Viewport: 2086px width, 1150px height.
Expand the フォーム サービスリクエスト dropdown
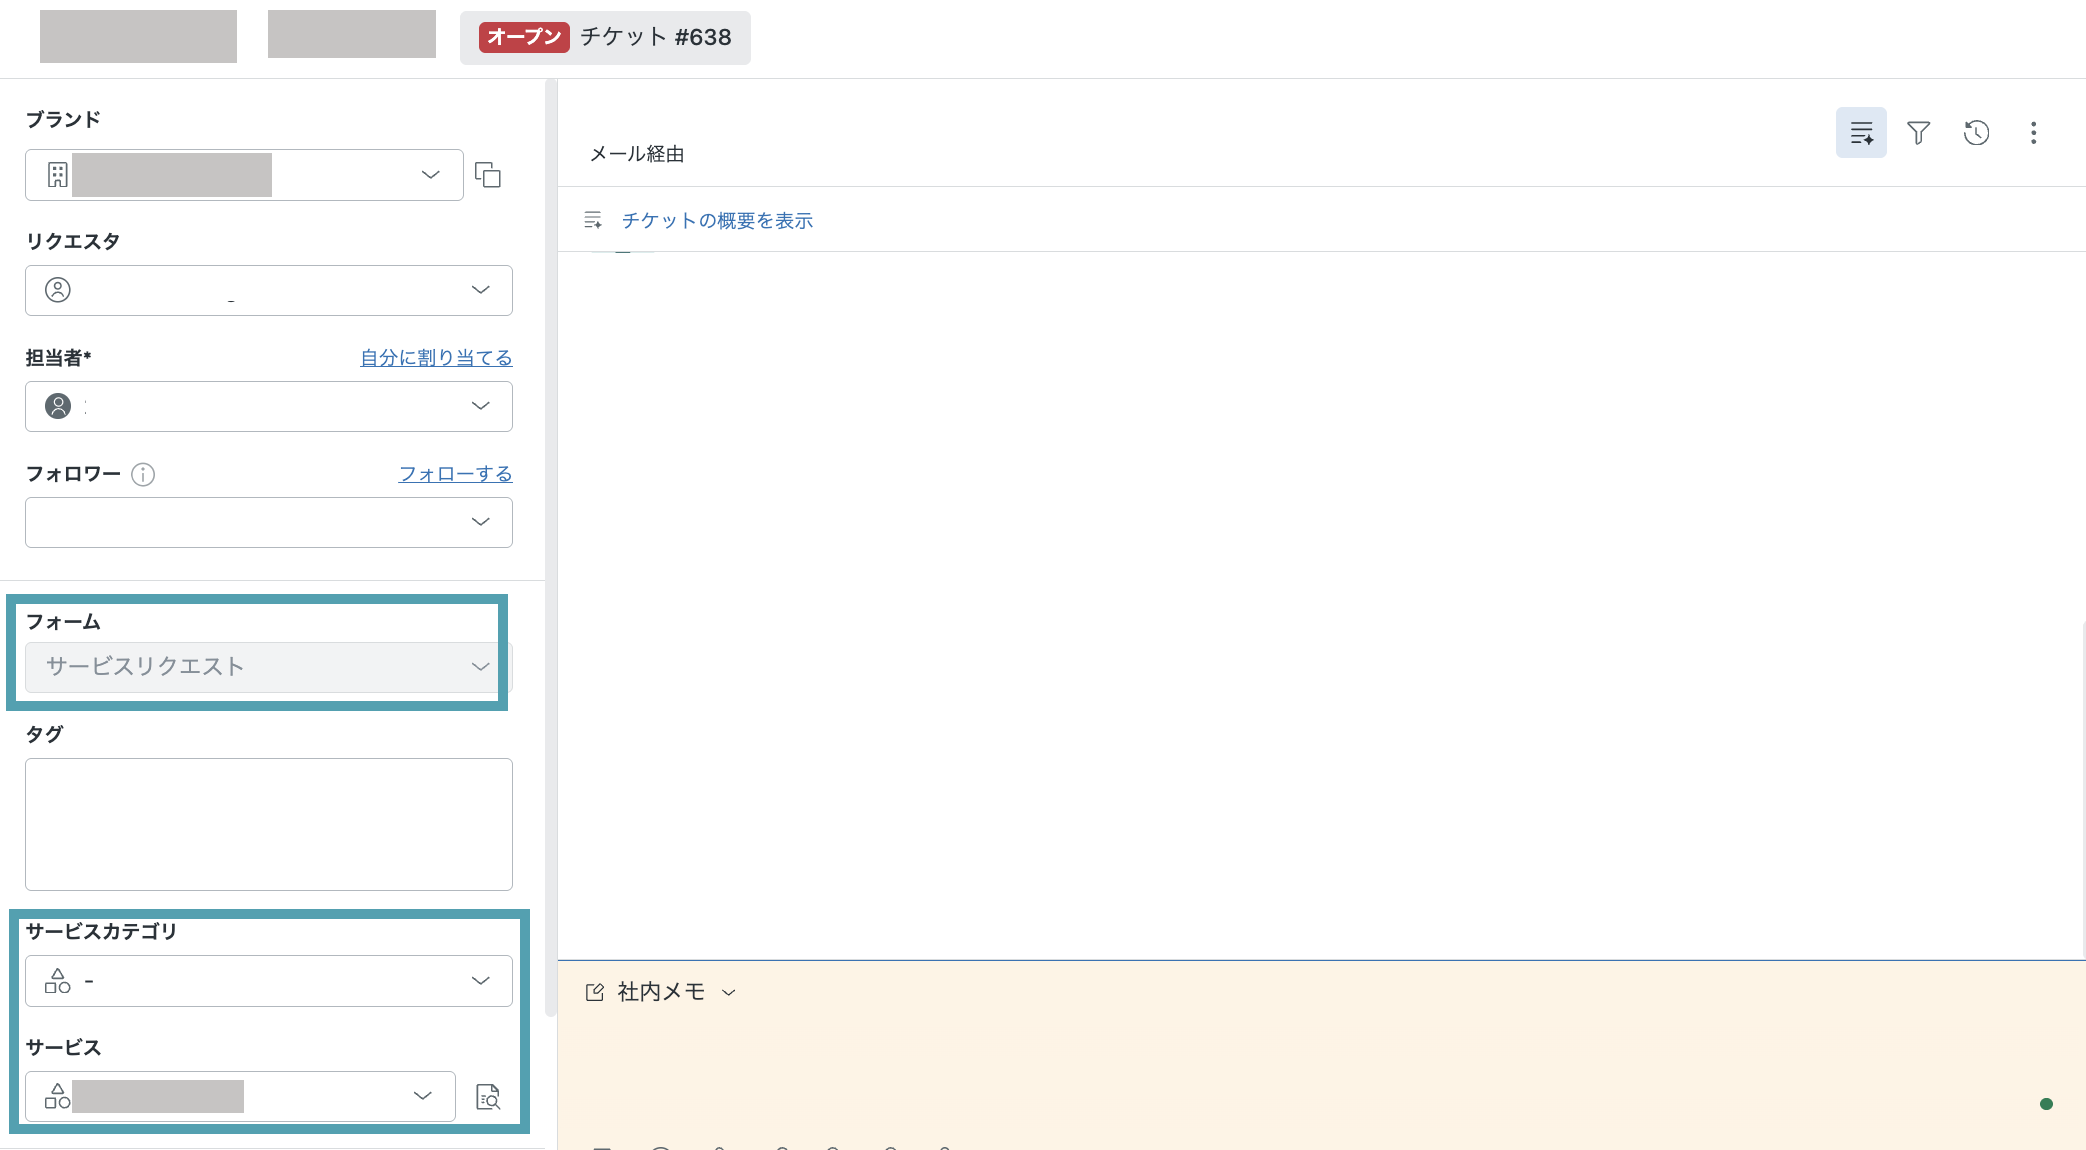point(269,667)
